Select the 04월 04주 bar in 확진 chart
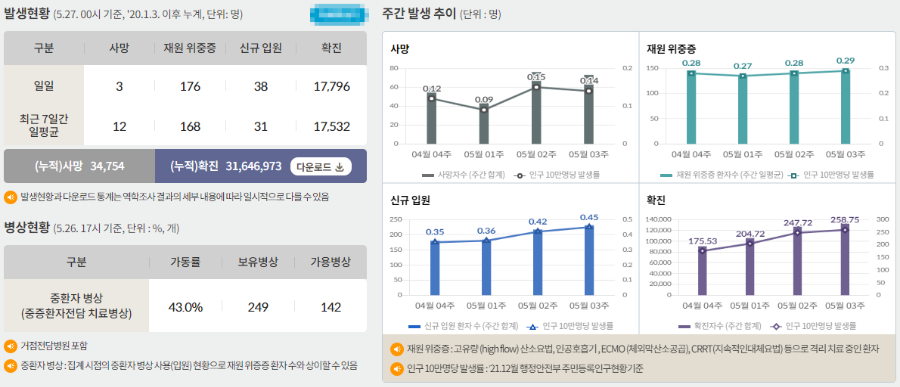This screenshot has width=900, height=387. coord(703,270)
